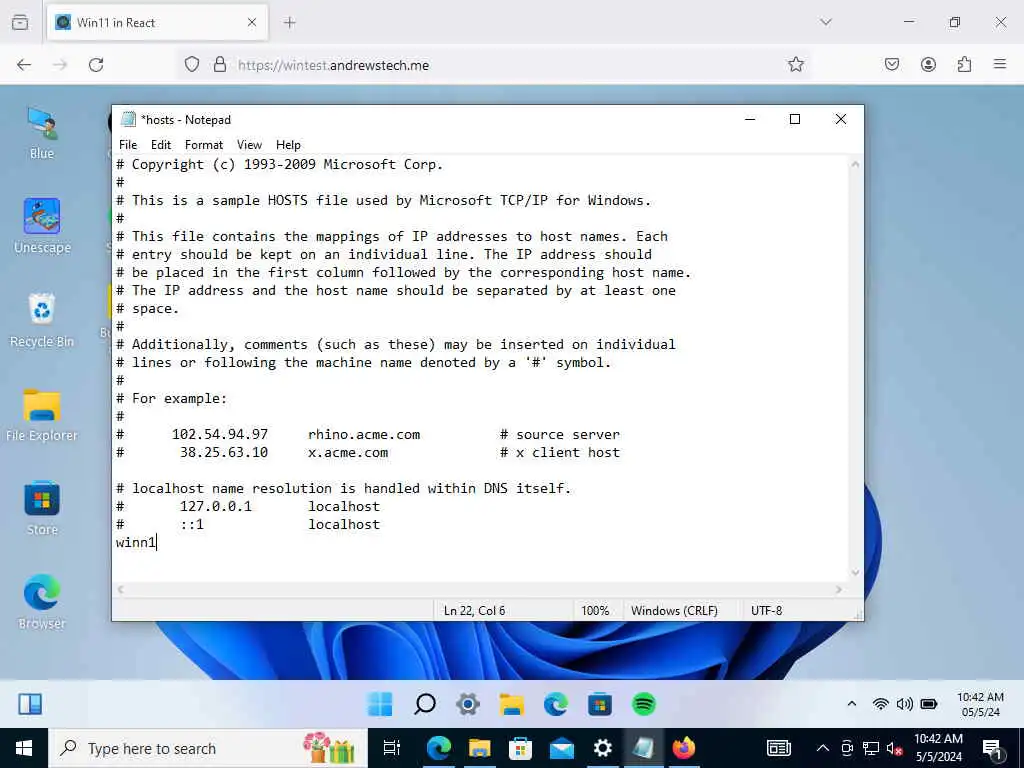The width and height of the screenshot is (1024, 768).
Task: Go back to previous page
Action: [24, 65]
